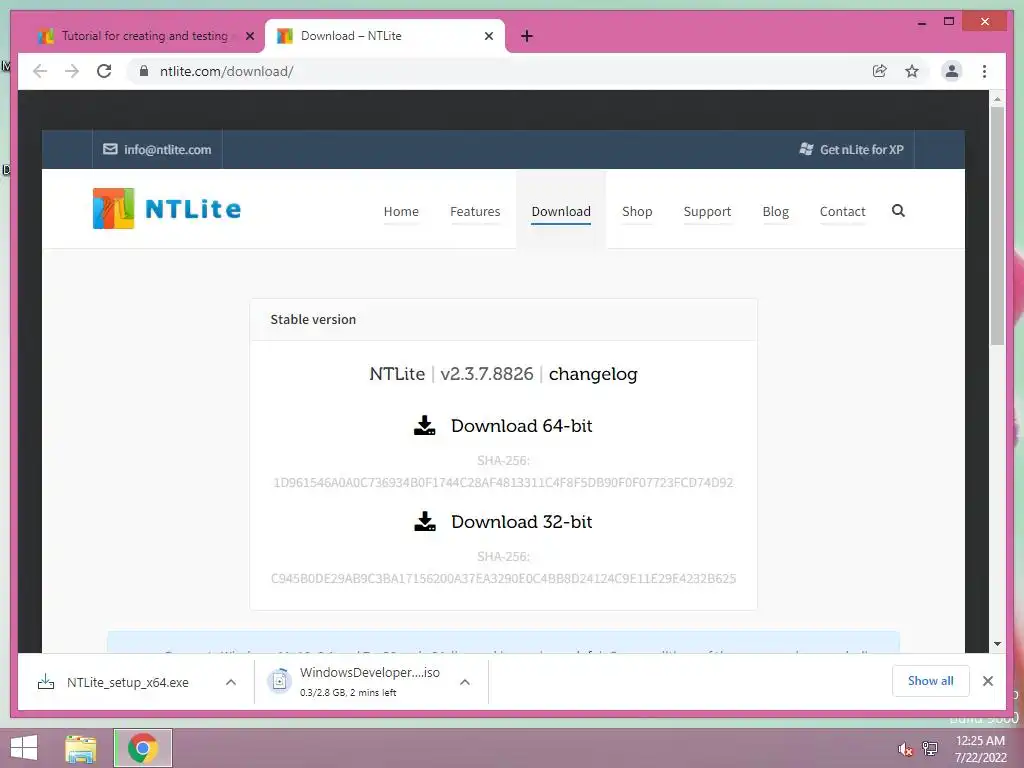The image size is (1024, 768).
Task: Click the page scrollbar down arrow
Action: coord(997,644)
